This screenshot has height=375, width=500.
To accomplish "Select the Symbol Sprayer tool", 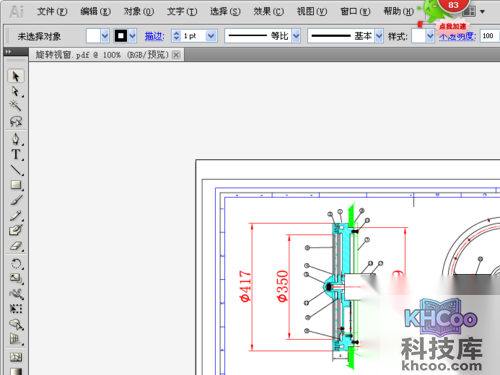I will pos(16,324).
